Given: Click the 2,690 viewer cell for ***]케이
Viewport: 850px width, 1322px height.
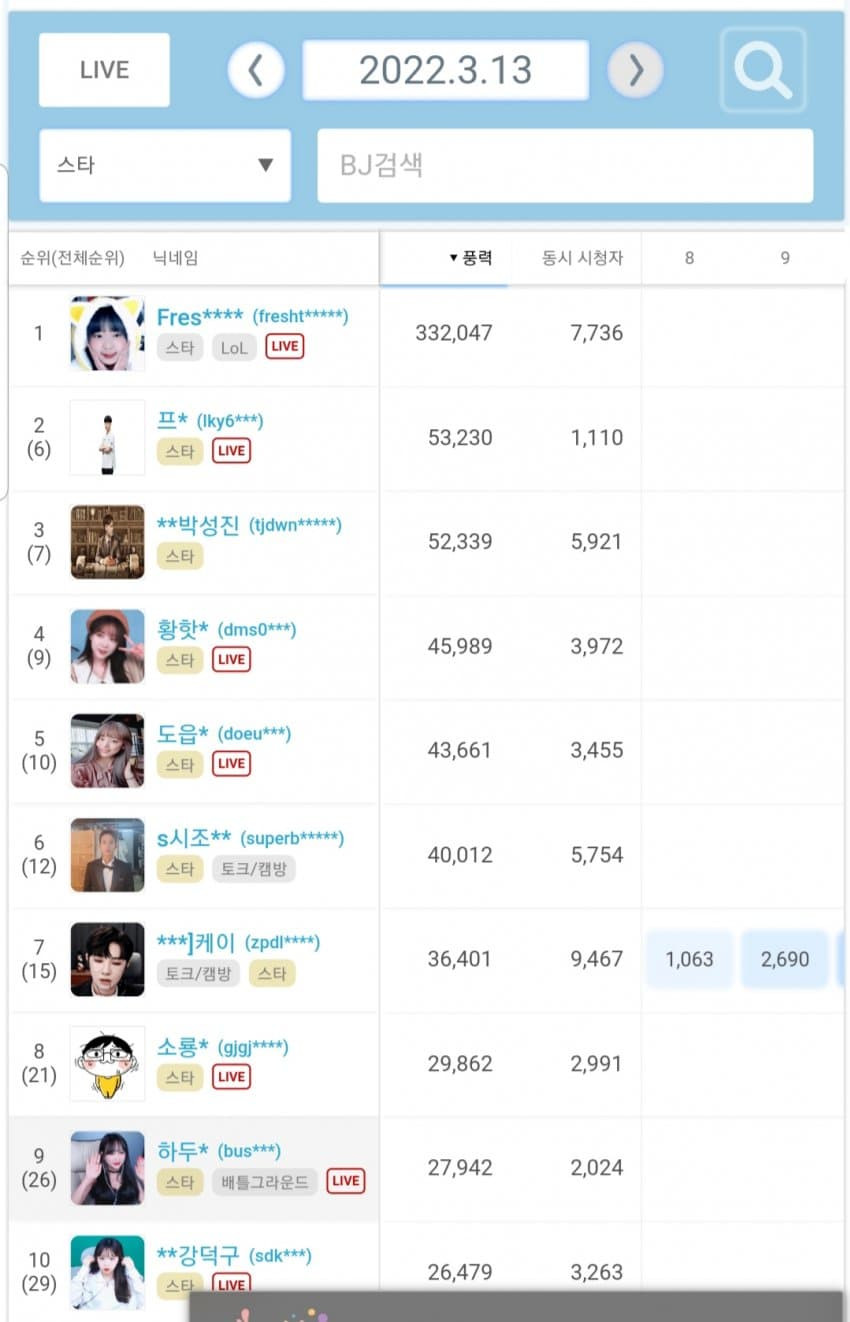Looking at the screenshot, I should coord(785,959).
